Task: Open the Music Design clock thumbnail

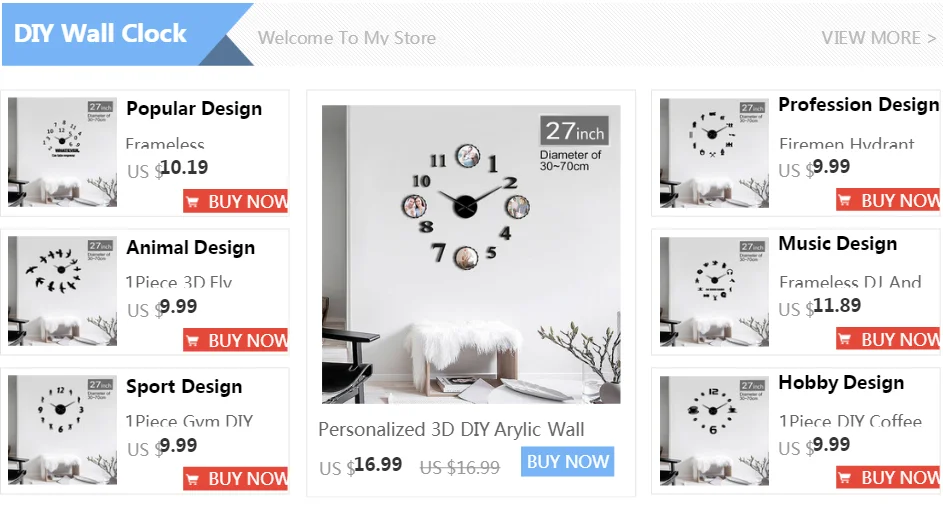Action: [714, 292]
